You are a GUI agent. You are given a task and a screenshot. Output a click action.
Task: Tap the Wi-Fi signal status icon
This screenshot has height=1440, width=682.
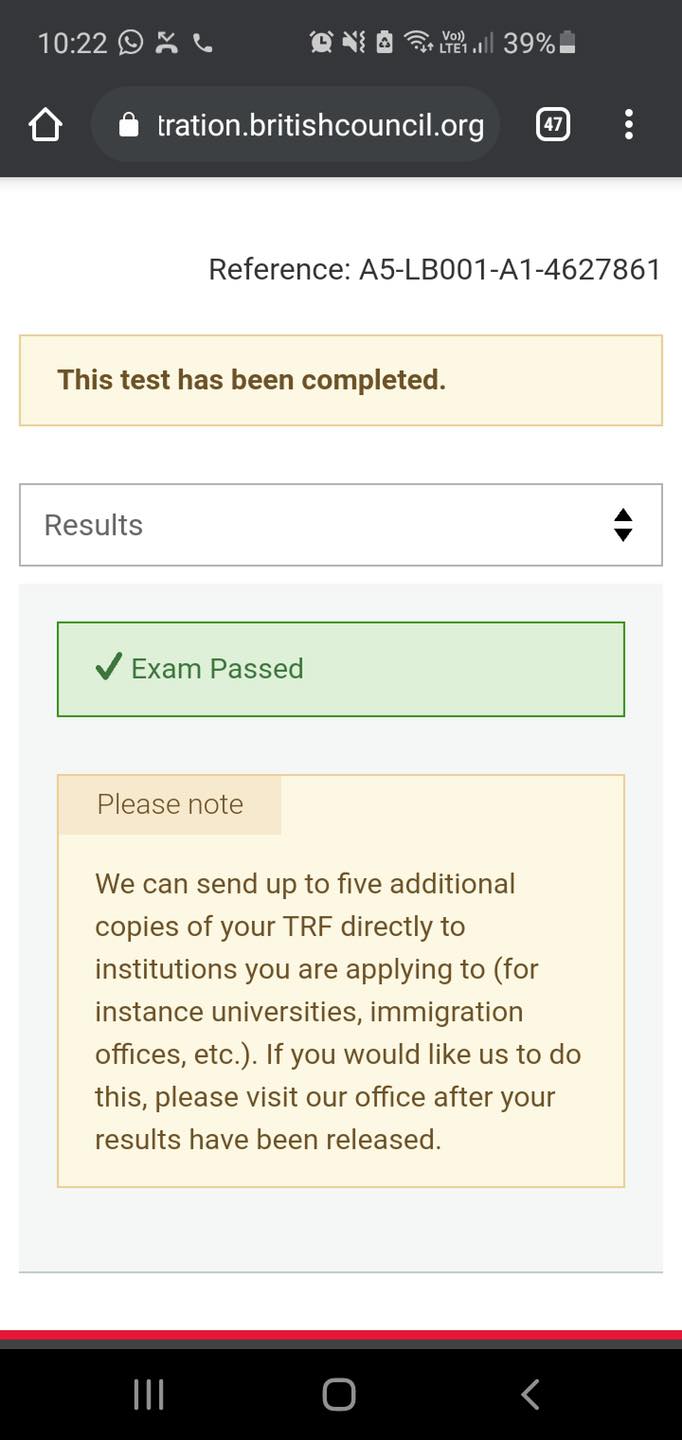click(x=416, y=42)
